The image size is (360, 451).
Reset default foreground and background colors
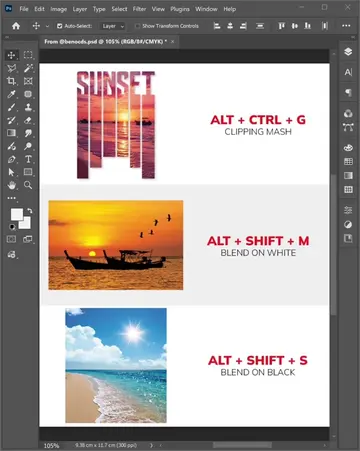[12, 227]
